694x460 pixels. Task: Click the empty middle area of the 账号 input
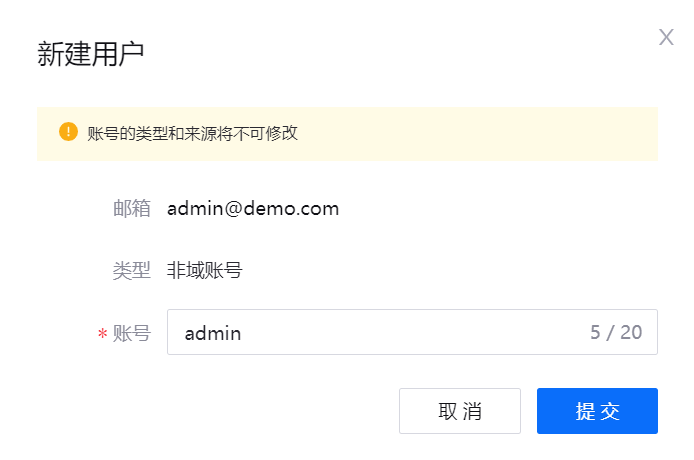[x=412, y=332]
